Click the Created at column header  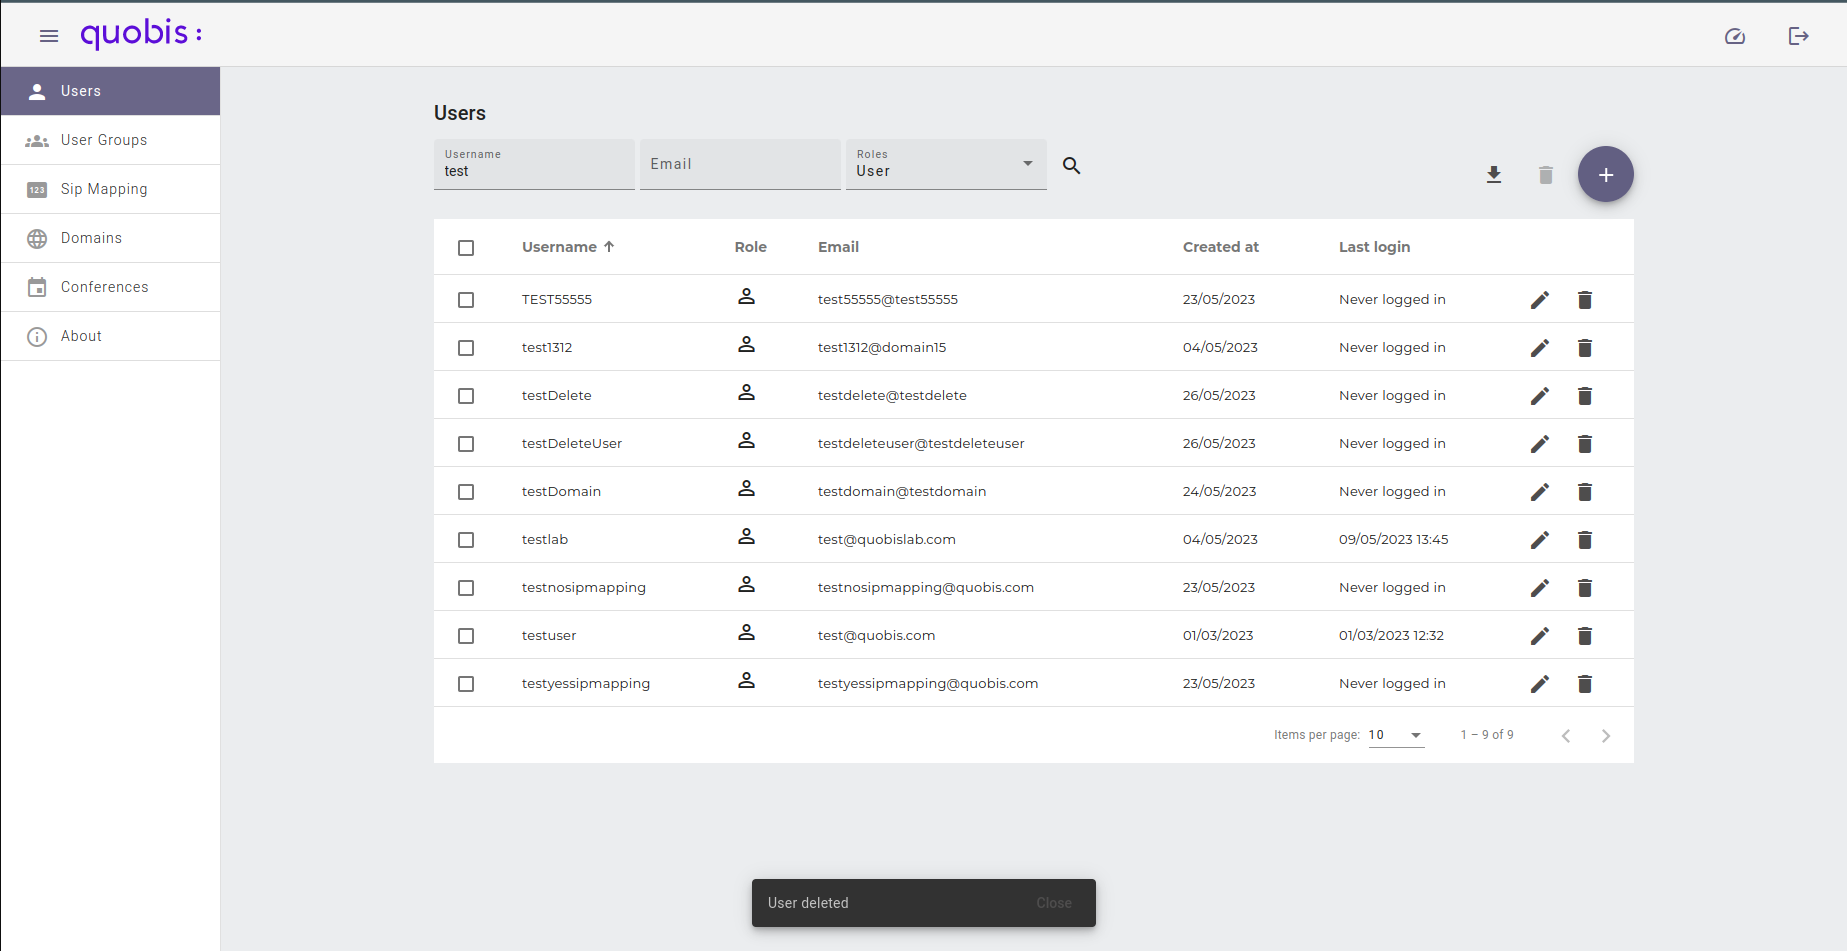(1220, 247)
